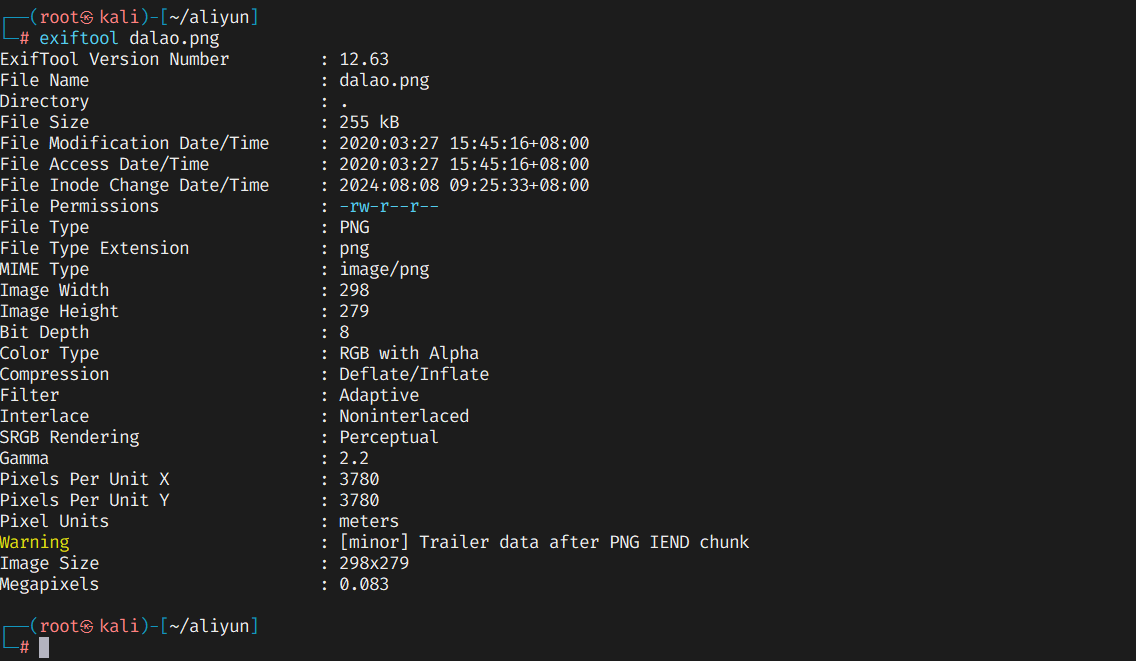Click the dalao.png command argument
Image resolution: width=1136 pixels, height=661 pixels.
175,38
